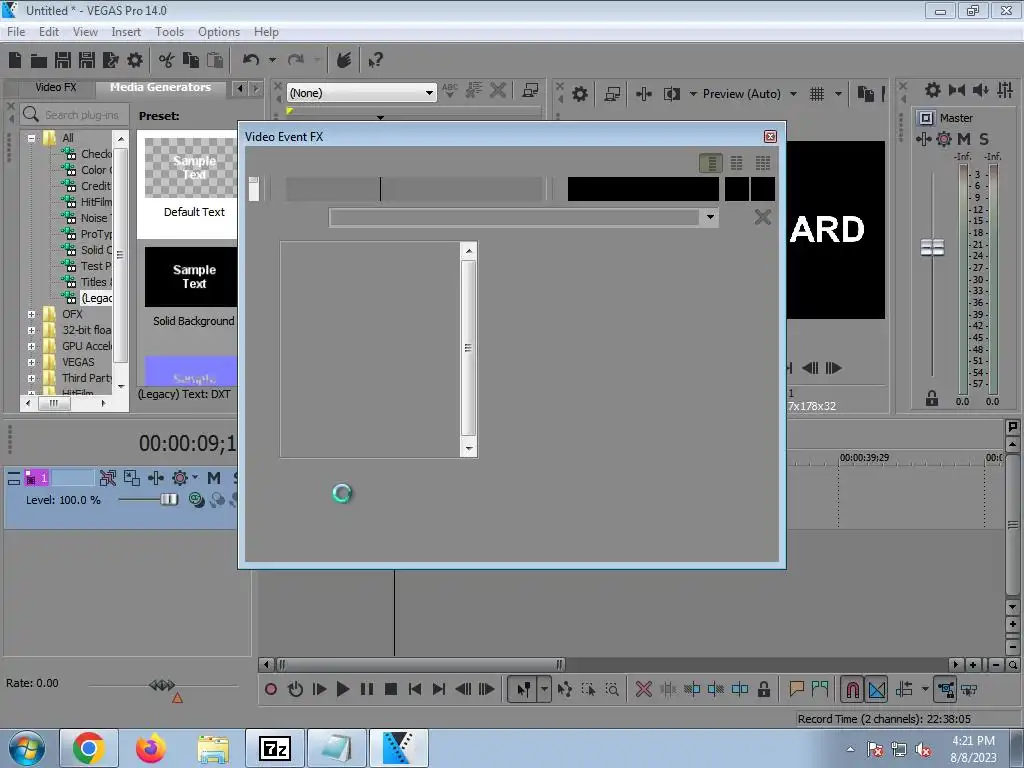Click the Split Screen View icon

[671, 94]
